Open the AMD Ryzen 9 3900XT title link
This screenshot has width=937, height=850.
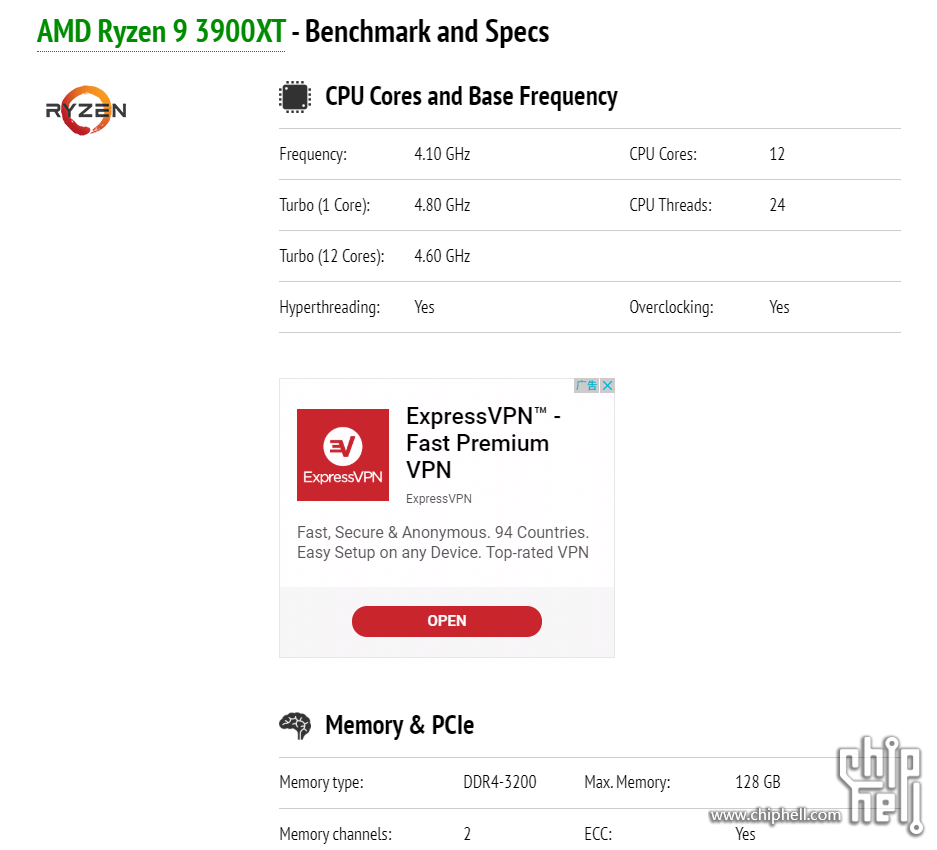(161, 32)
